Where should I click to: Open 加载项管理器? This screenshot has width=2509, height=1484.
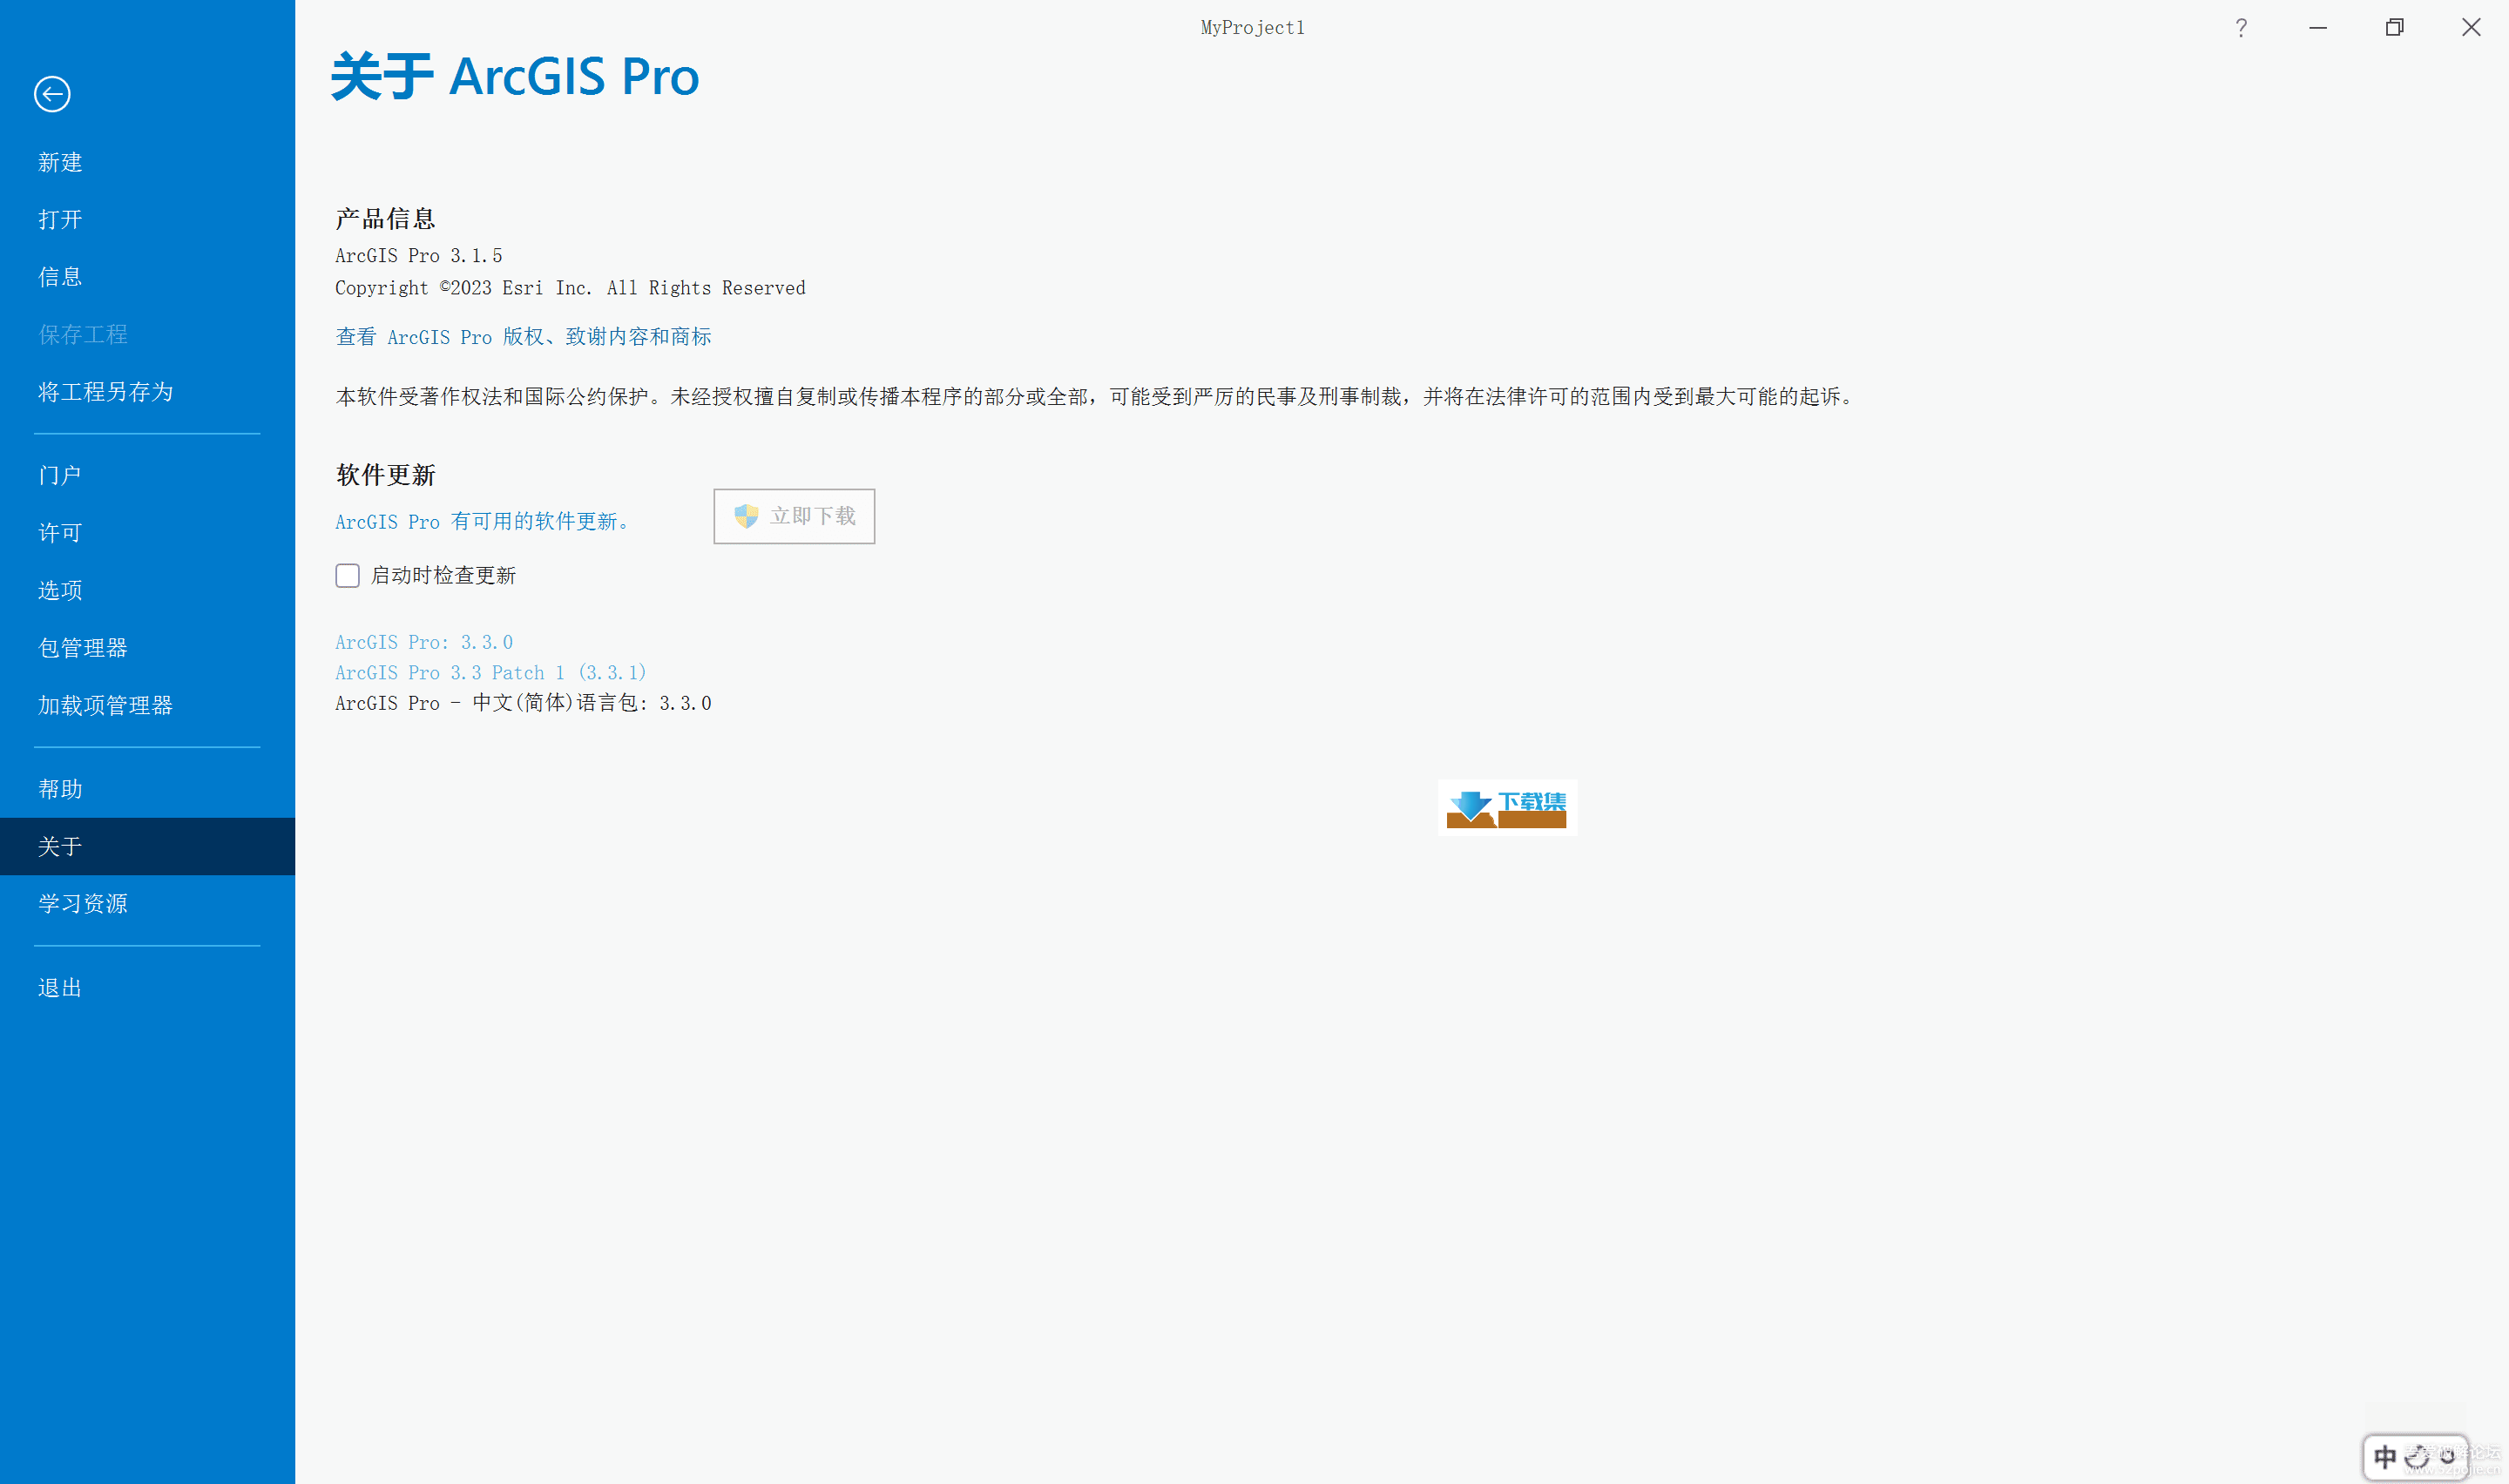click(x=147, y=705)
